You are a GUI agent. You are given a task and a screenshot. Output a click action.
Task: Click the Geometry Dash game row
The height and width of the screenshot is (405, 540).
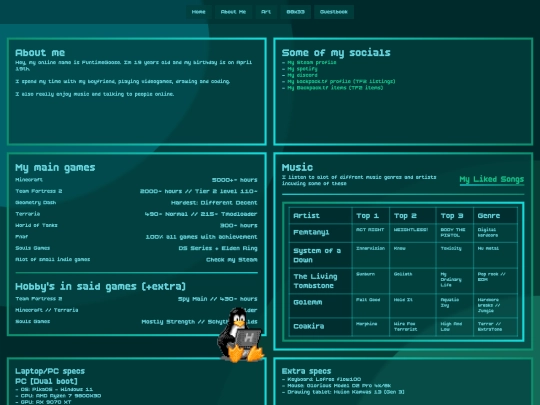(136, 202)
